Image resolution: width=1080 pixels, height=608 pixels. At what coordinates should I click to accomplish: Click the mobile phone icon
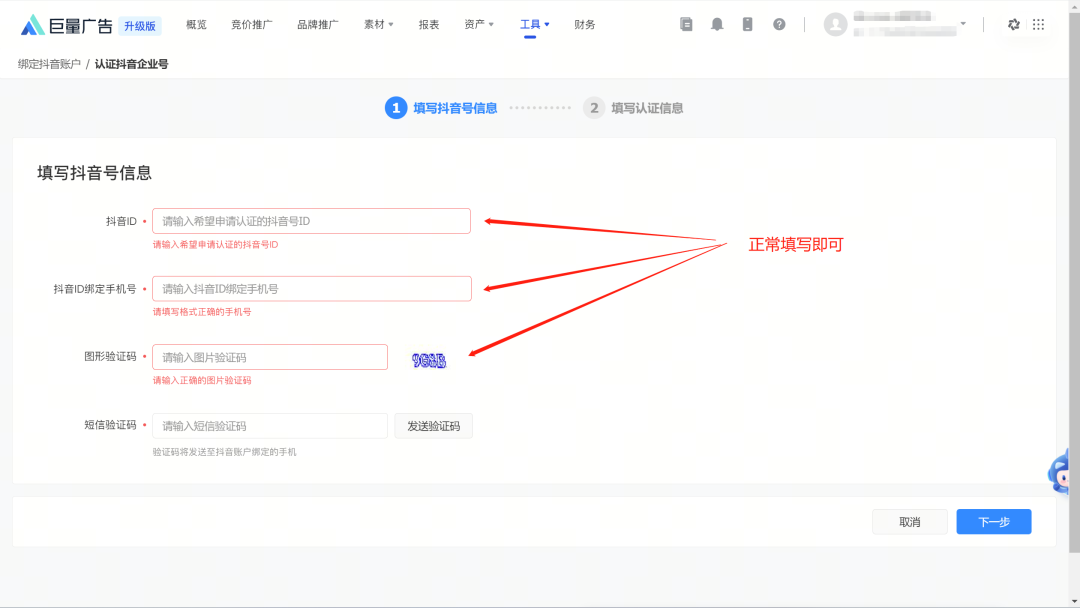(747, 24)
